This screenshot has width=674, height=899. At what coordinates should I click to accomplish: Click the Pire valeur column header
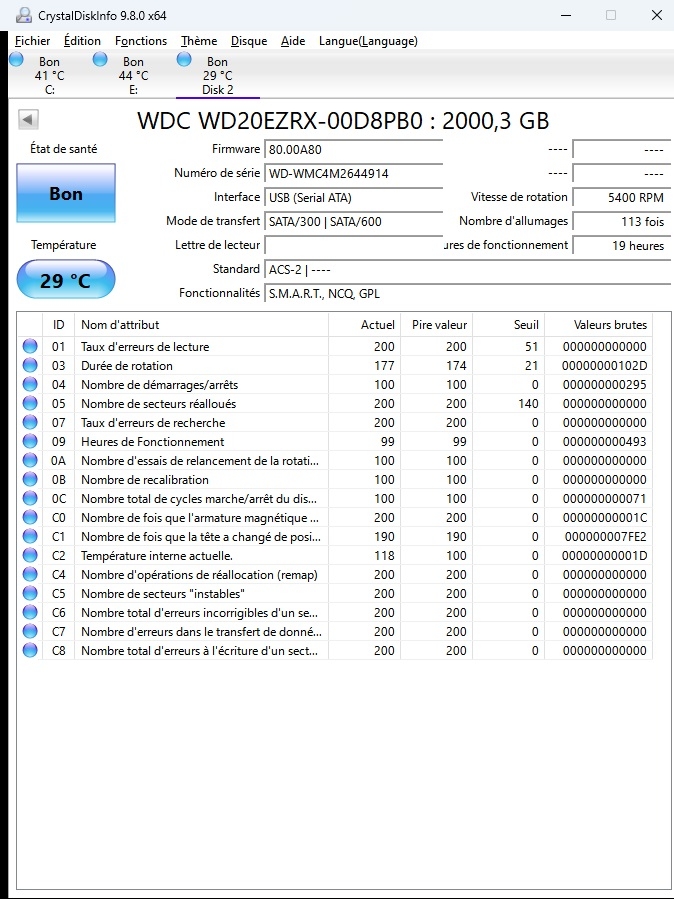click(x=436, y=325)
